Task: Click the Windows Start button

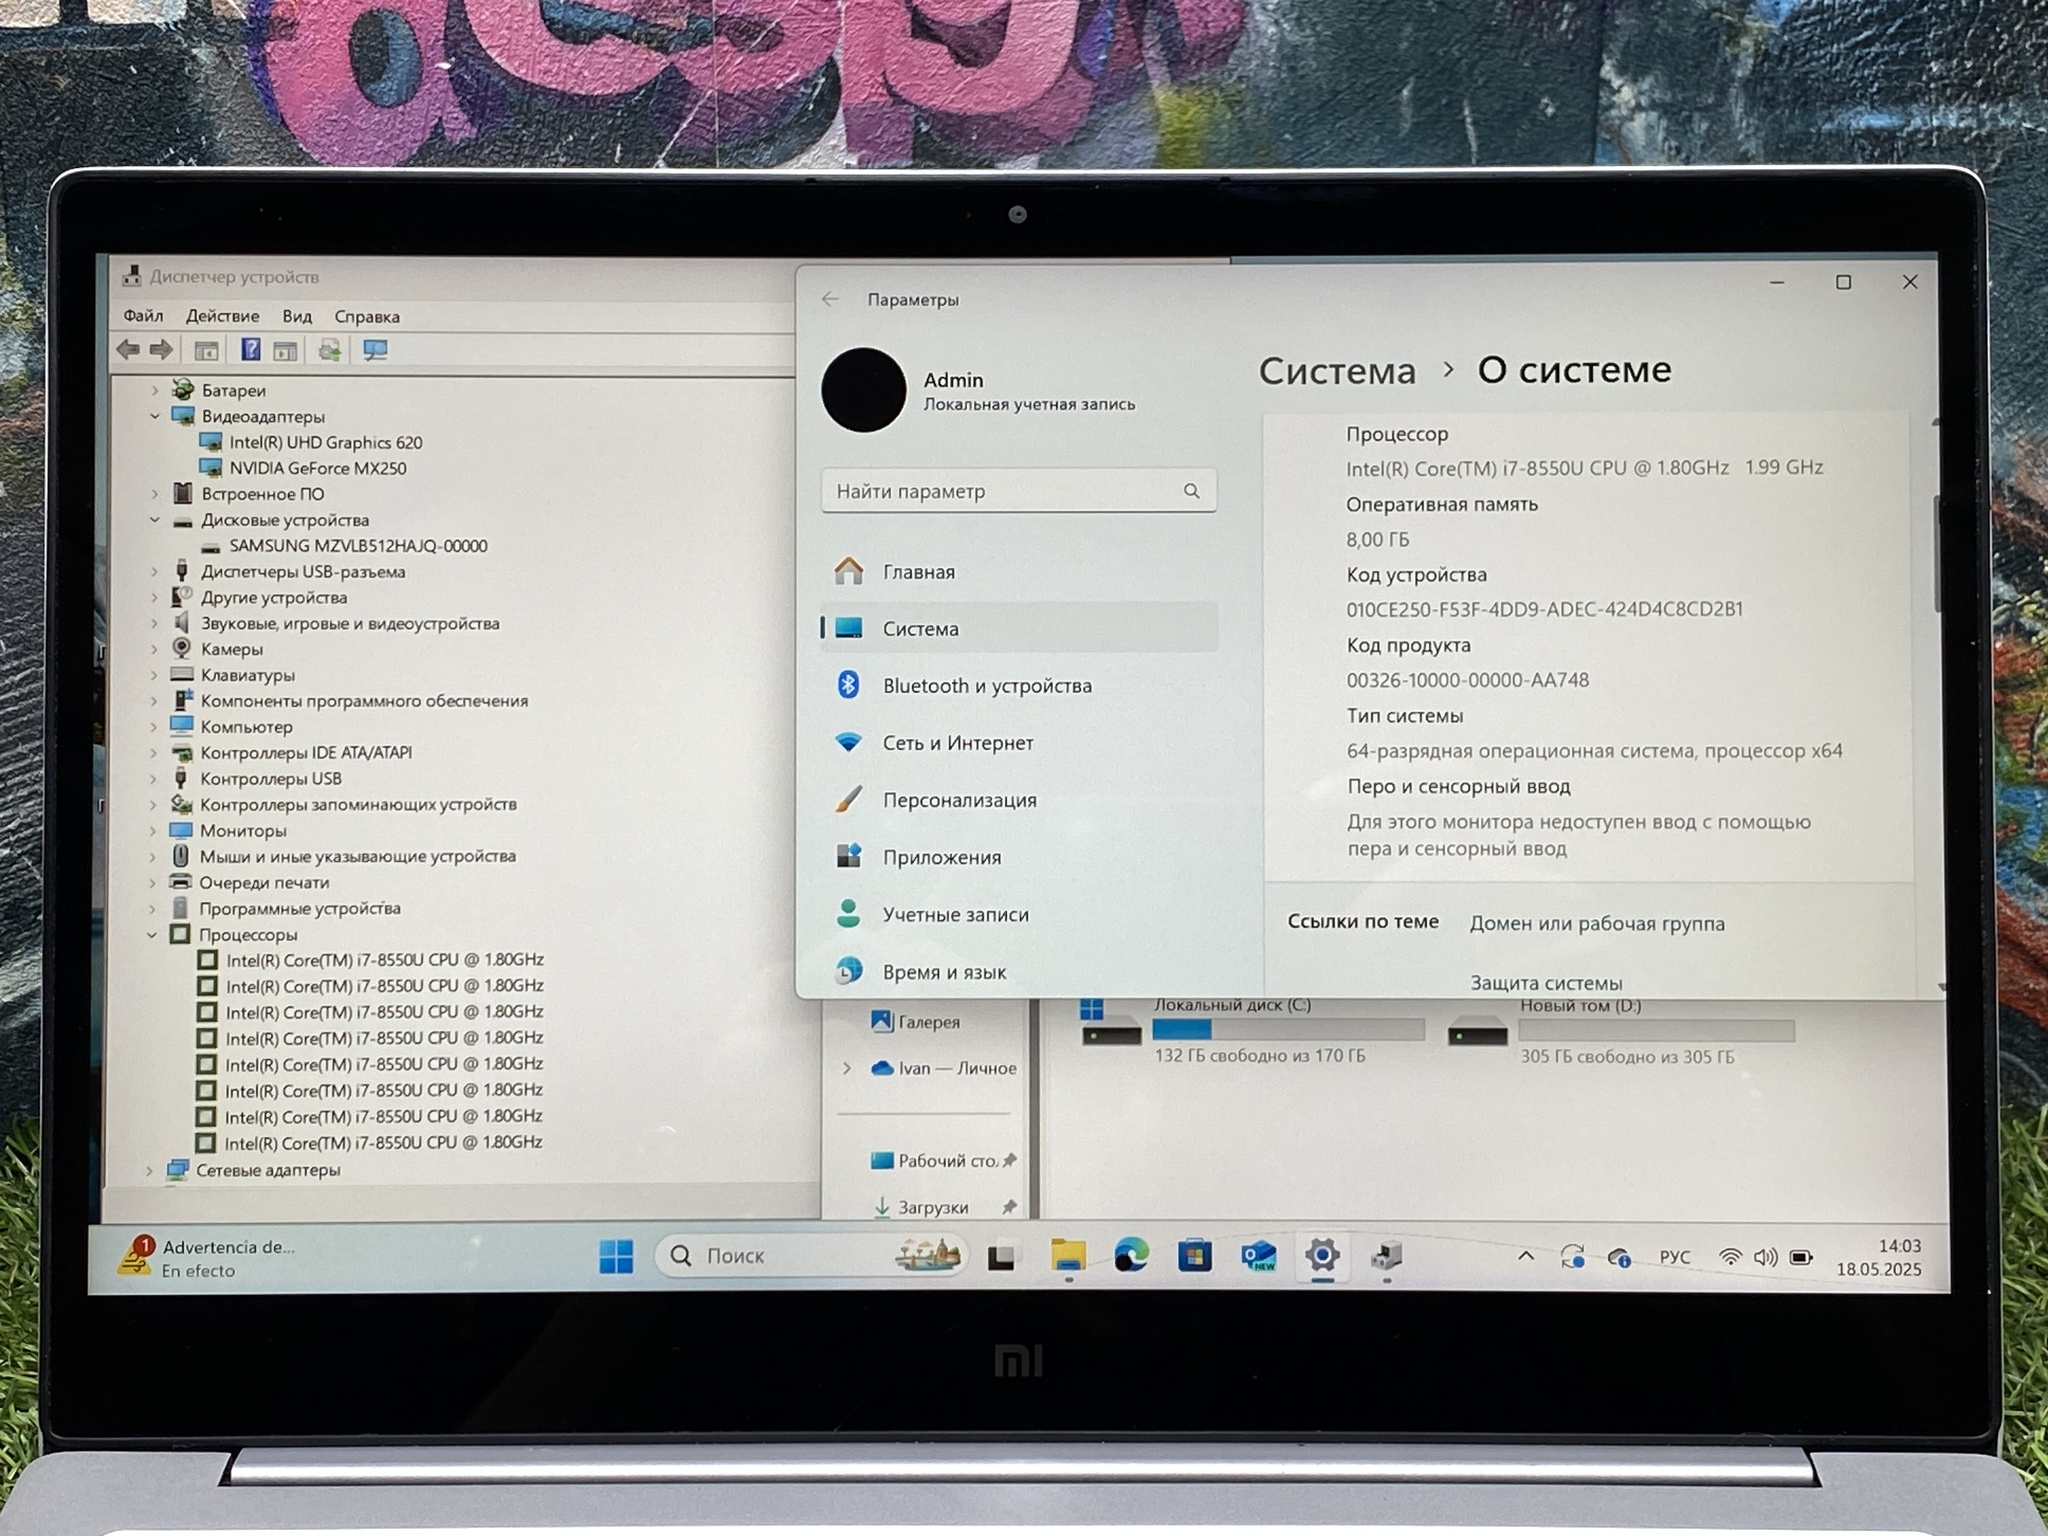Action: [616, 1256]
